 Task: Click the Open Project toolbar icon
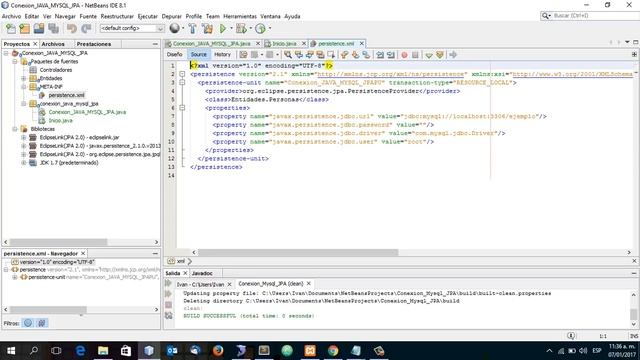click(x=39, y=29)
